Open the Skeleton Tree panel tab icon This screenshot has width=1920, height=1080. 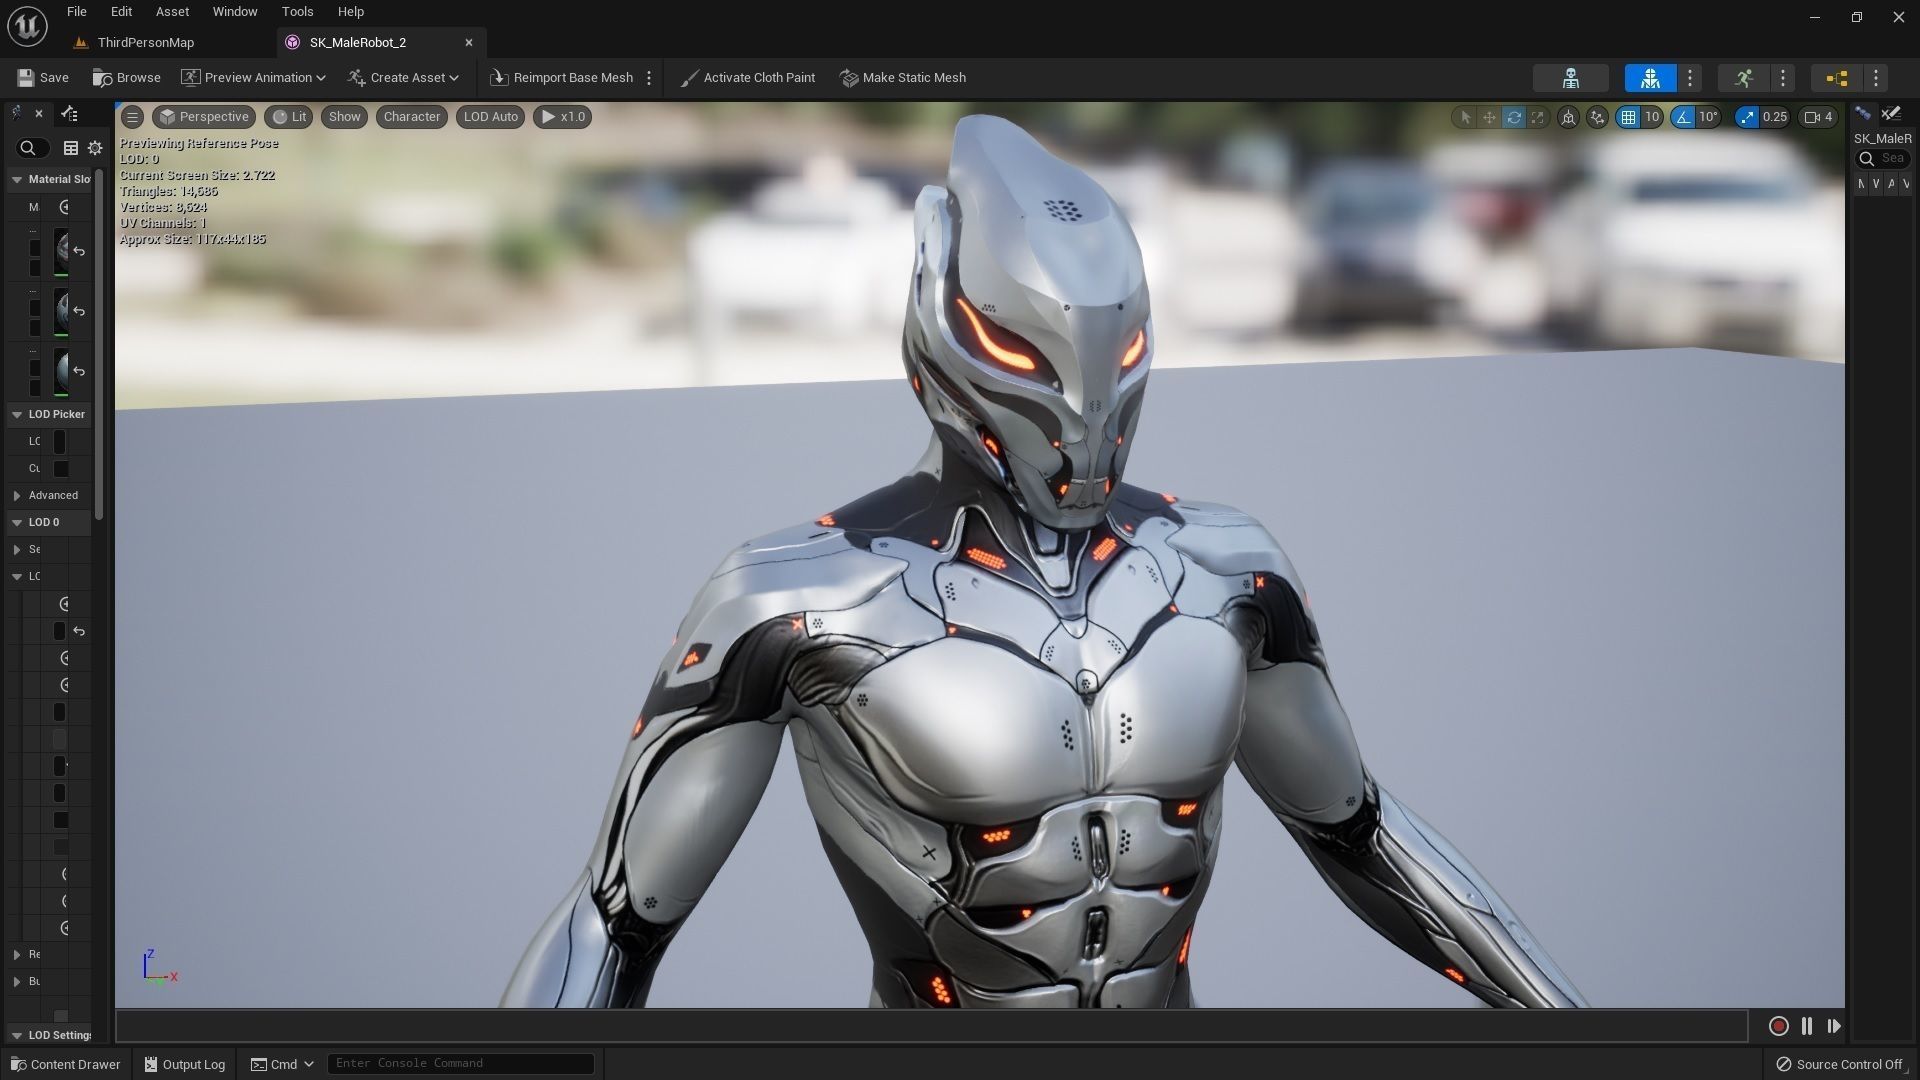(69, 113)
